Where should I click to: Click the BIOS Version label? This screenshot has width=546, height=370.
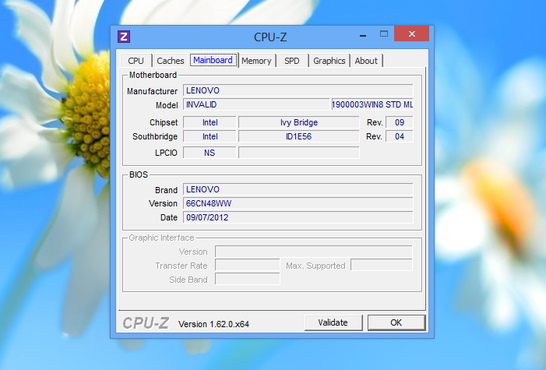click(x=163, y=203)
